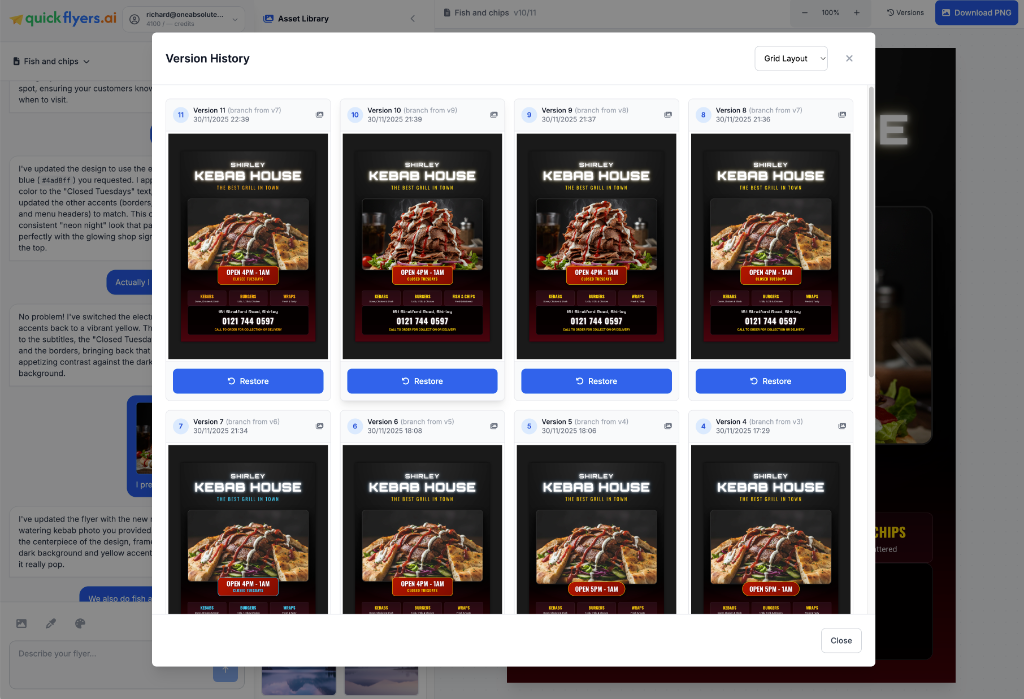The width and height of the screenshot is (1024, 699).
Task: Click the image icon on Version 7 card
Action: tap(319, 426)
